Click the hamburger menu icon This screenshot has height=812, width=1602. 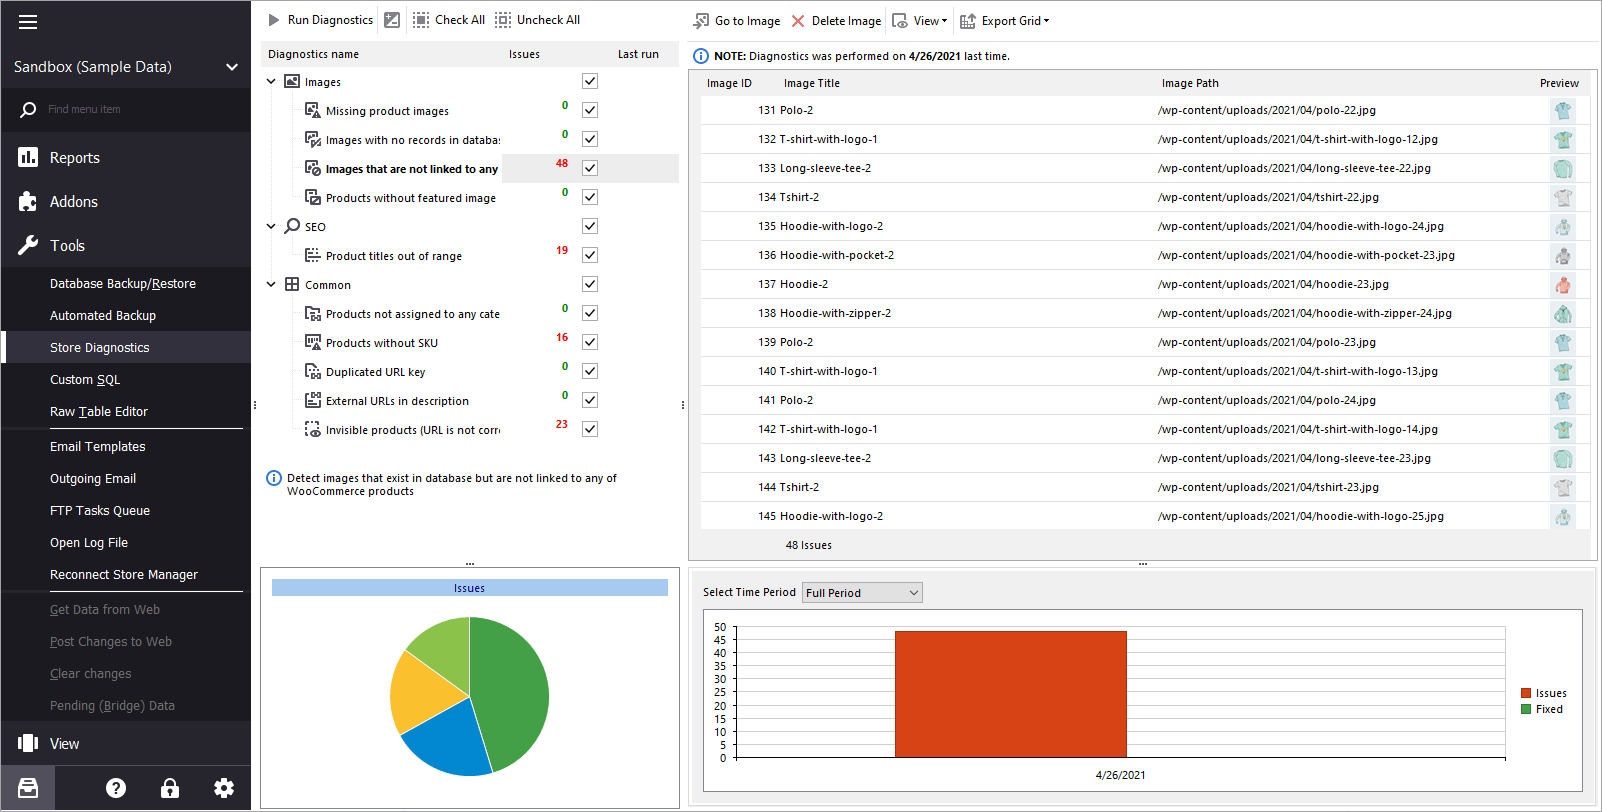pyautogui.click(x=28, y=22)
